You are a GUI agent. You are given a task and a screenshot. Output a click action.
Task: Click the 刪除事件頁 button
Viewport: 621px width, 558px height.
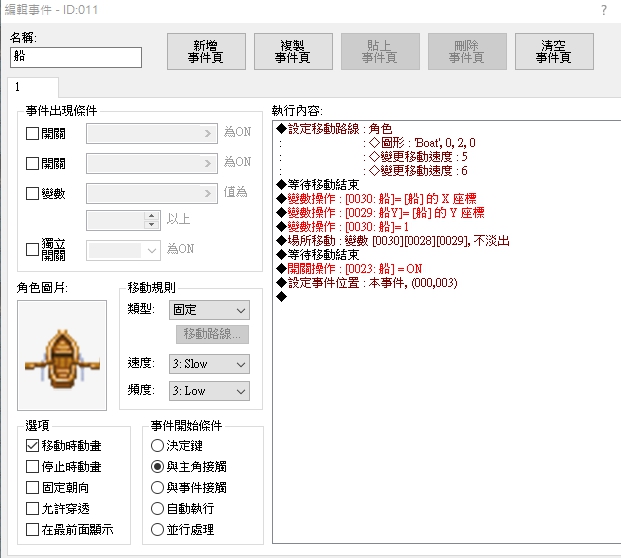coord(467,51)
